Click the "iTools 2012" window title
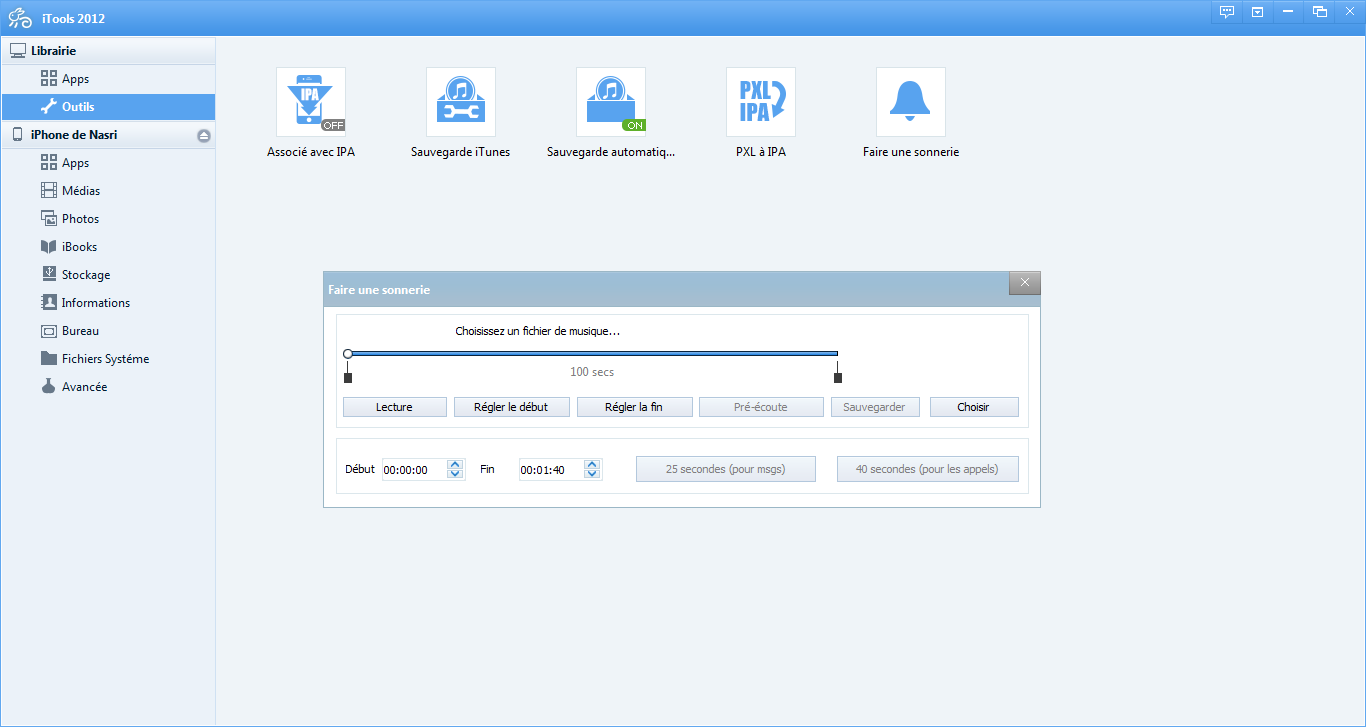 pyautogui.click(x=71, y=19)
